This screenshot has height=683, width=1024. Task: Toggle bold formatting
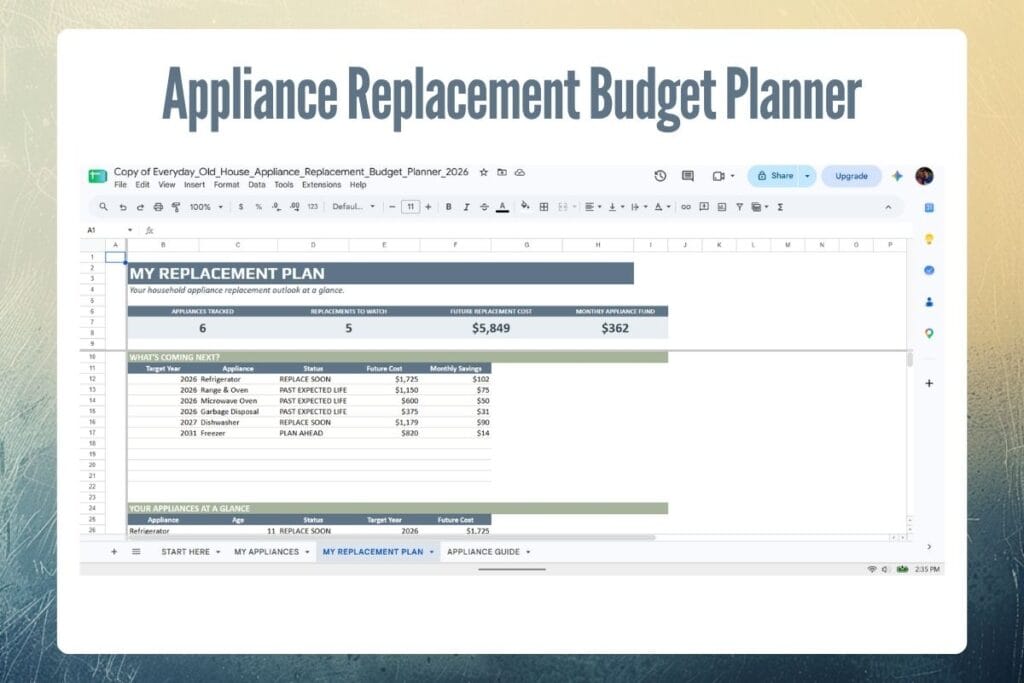click(x=449, y=207)
